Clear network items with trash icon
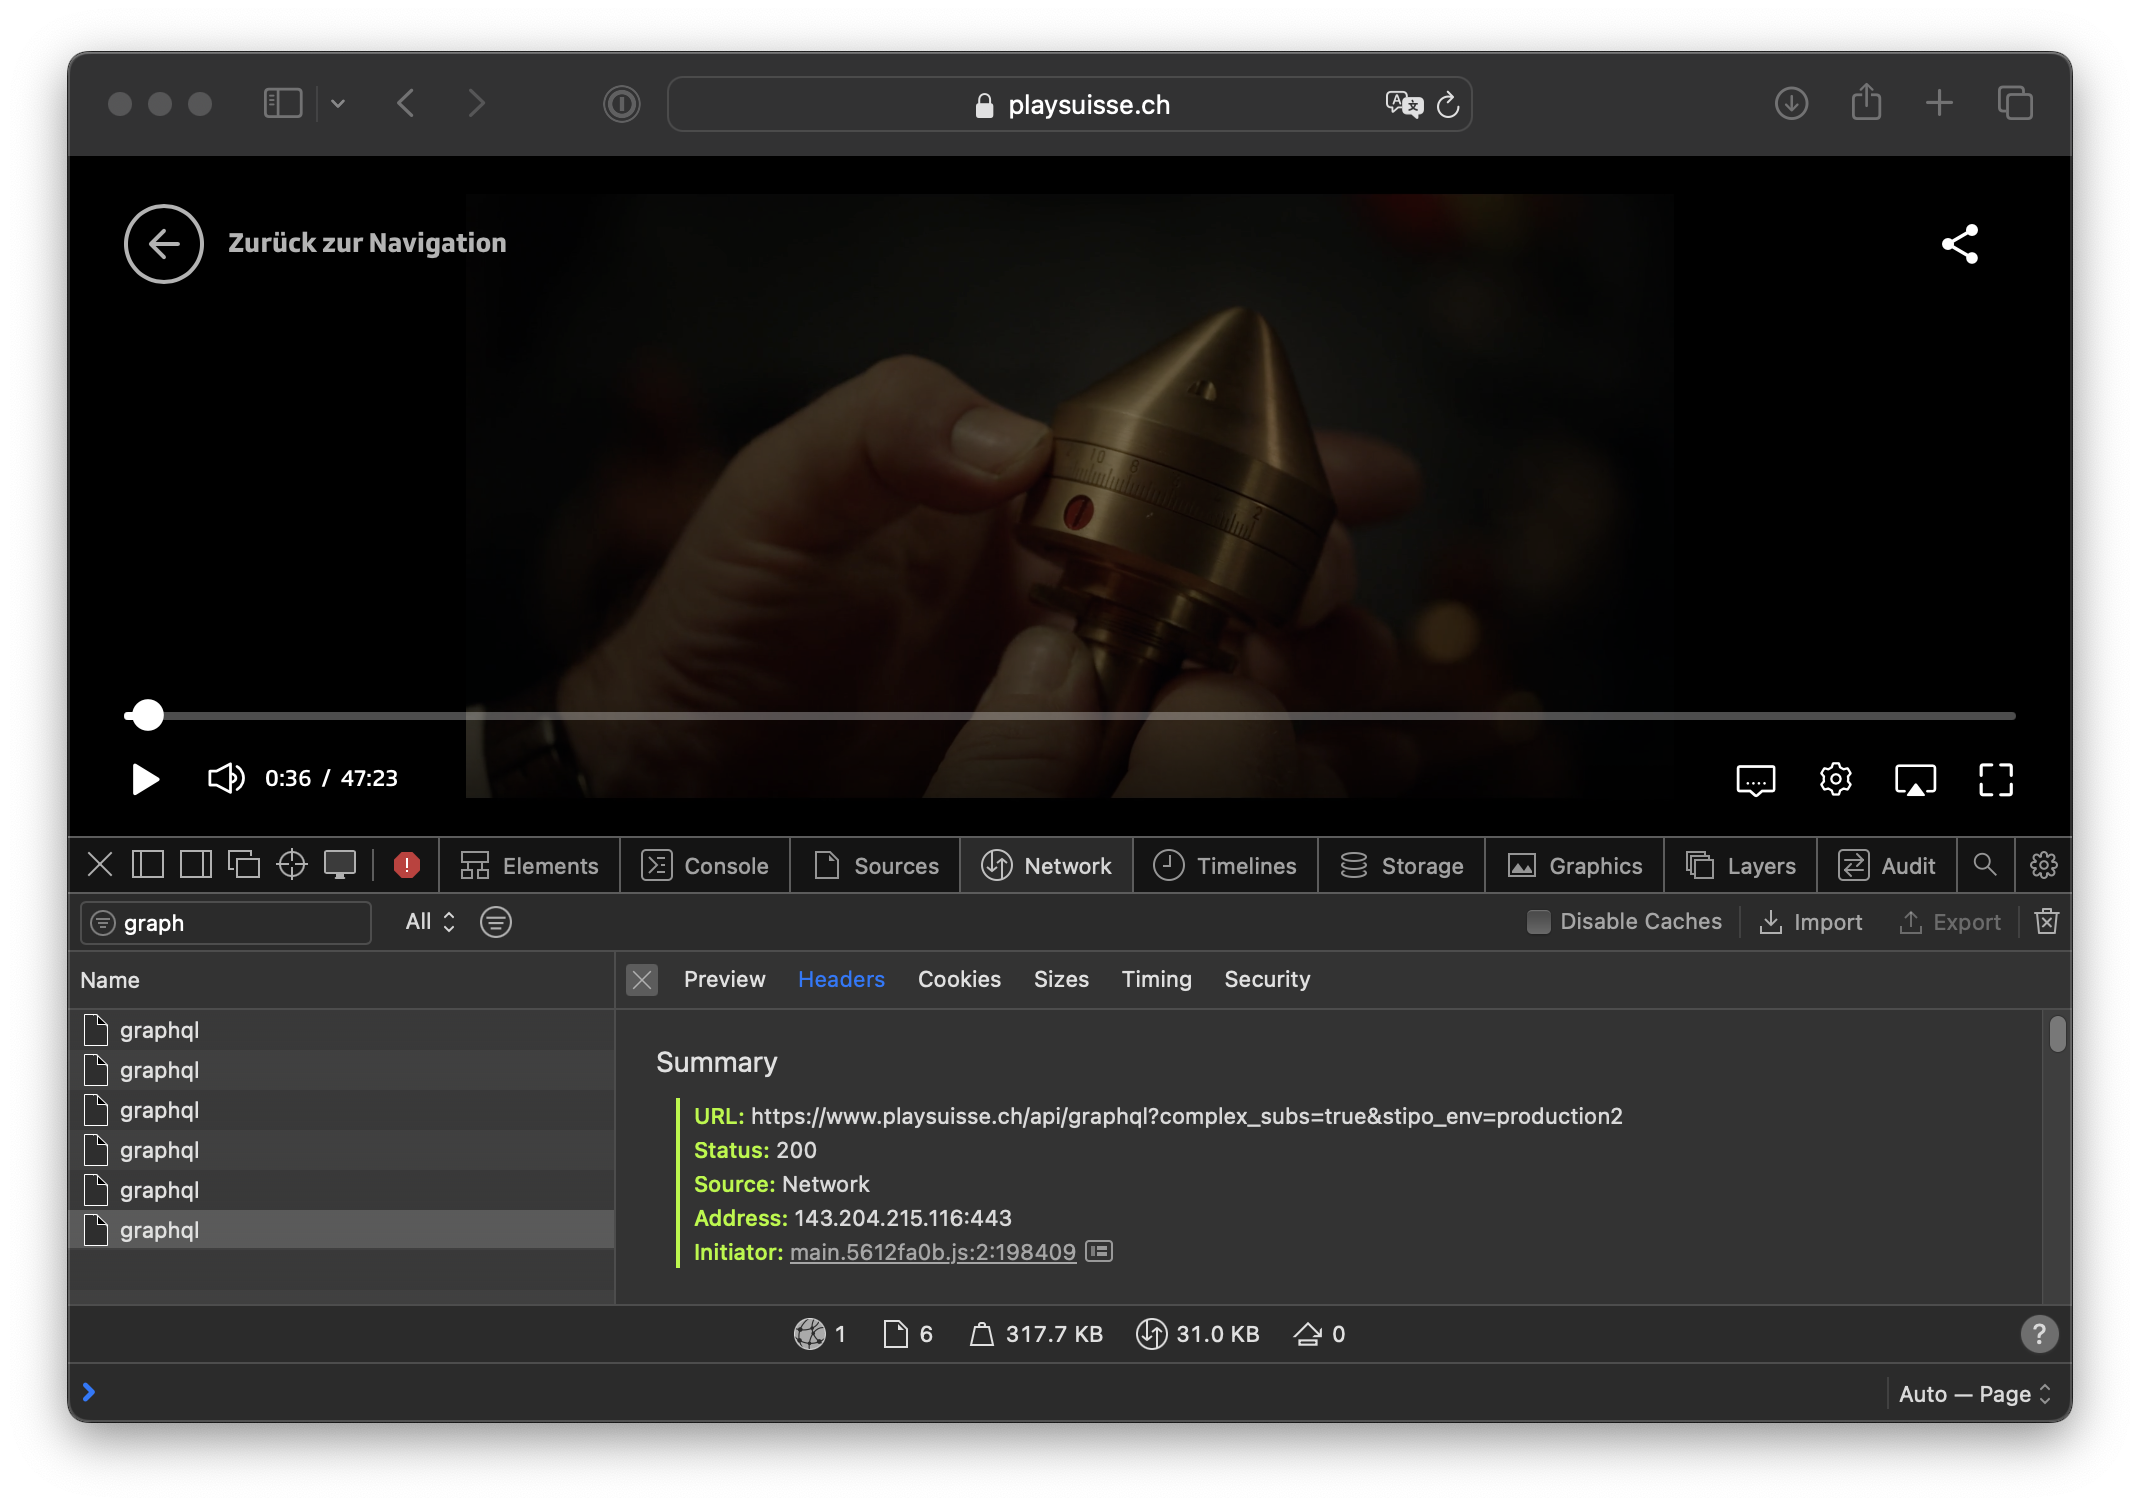2140x1506 pixels. (x=2047, y=922)
